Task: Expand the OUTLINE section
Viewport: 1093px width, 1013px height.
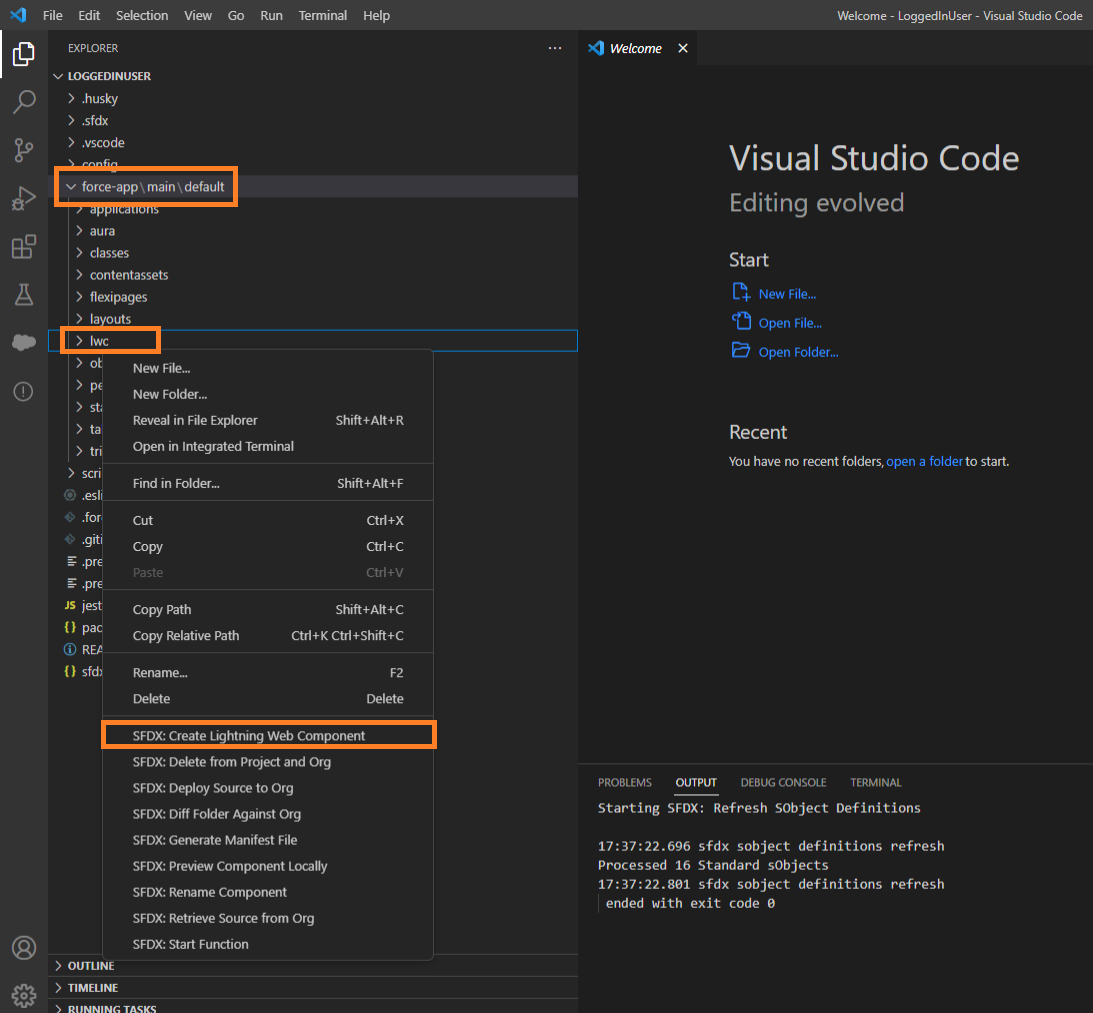Action: [91, 966]
